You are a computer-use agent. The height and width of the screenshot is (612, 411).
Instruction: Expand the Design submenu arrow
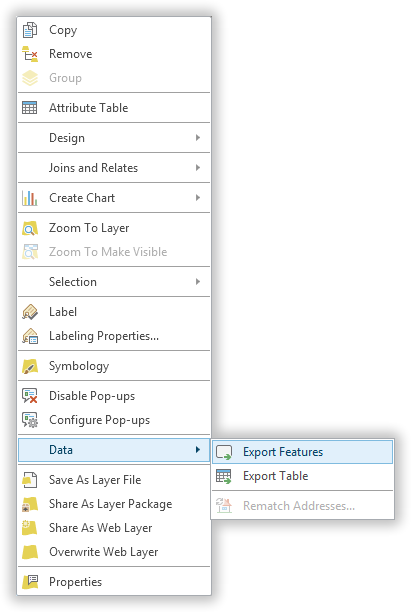pyautogui.click(x=198, y=138)
